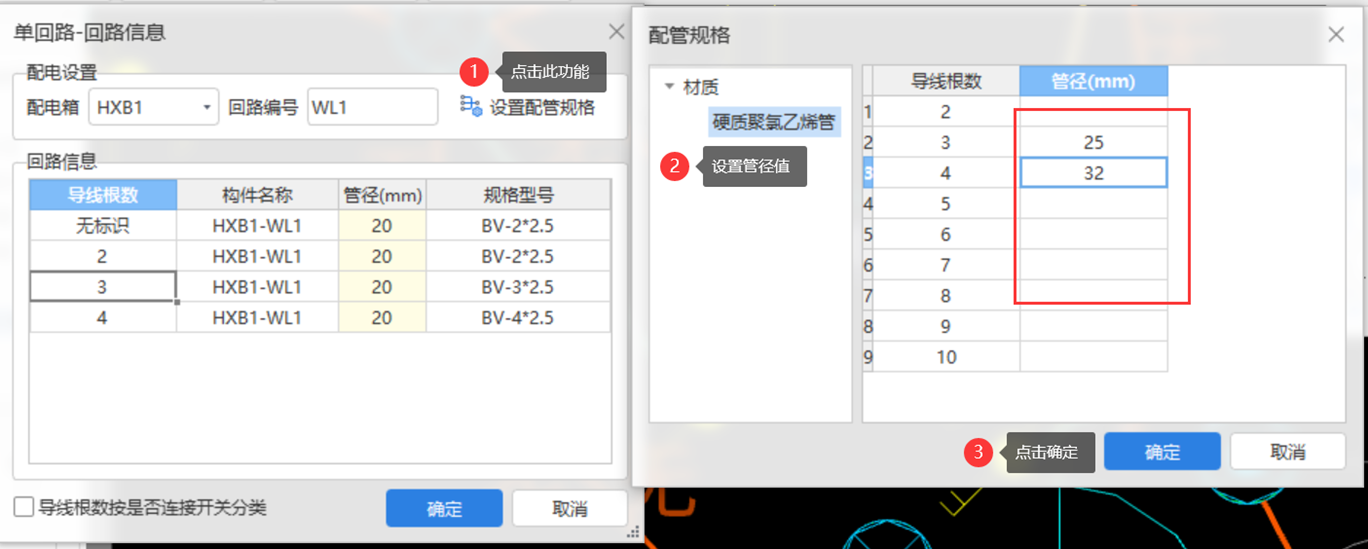Viewport: 1368px width, 549px height.
Task: Click the BV-3*2.5 规格型号 cell
Action: [x=517, y=287]
